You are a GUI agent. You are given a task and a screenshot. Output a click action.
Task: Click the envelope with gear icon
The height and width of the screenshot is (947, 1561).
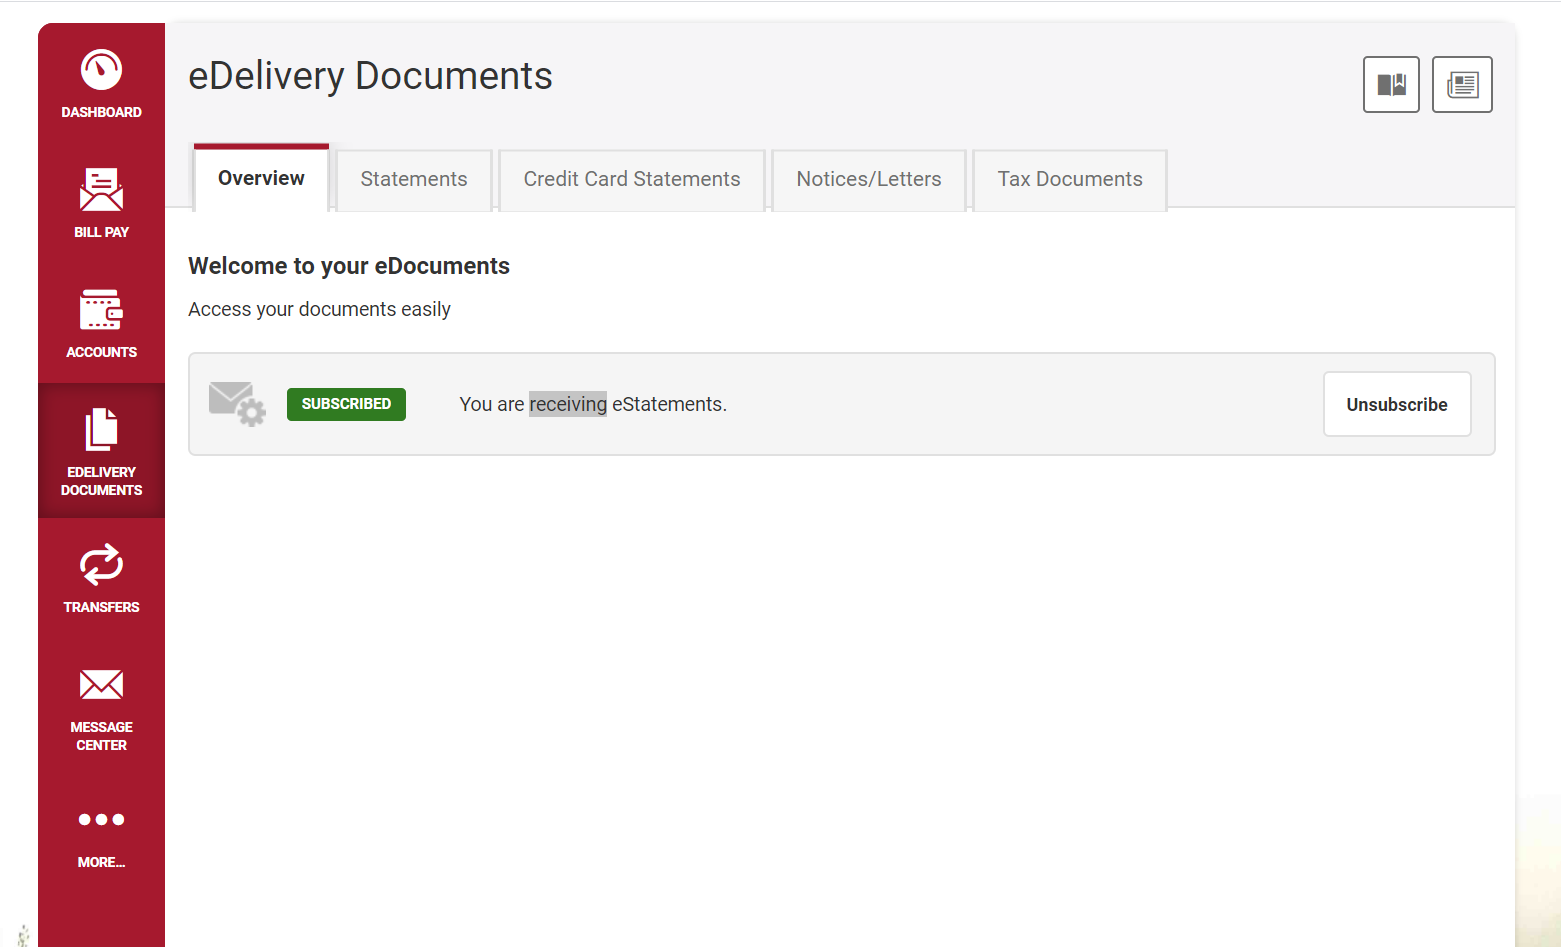pos(237,404)
